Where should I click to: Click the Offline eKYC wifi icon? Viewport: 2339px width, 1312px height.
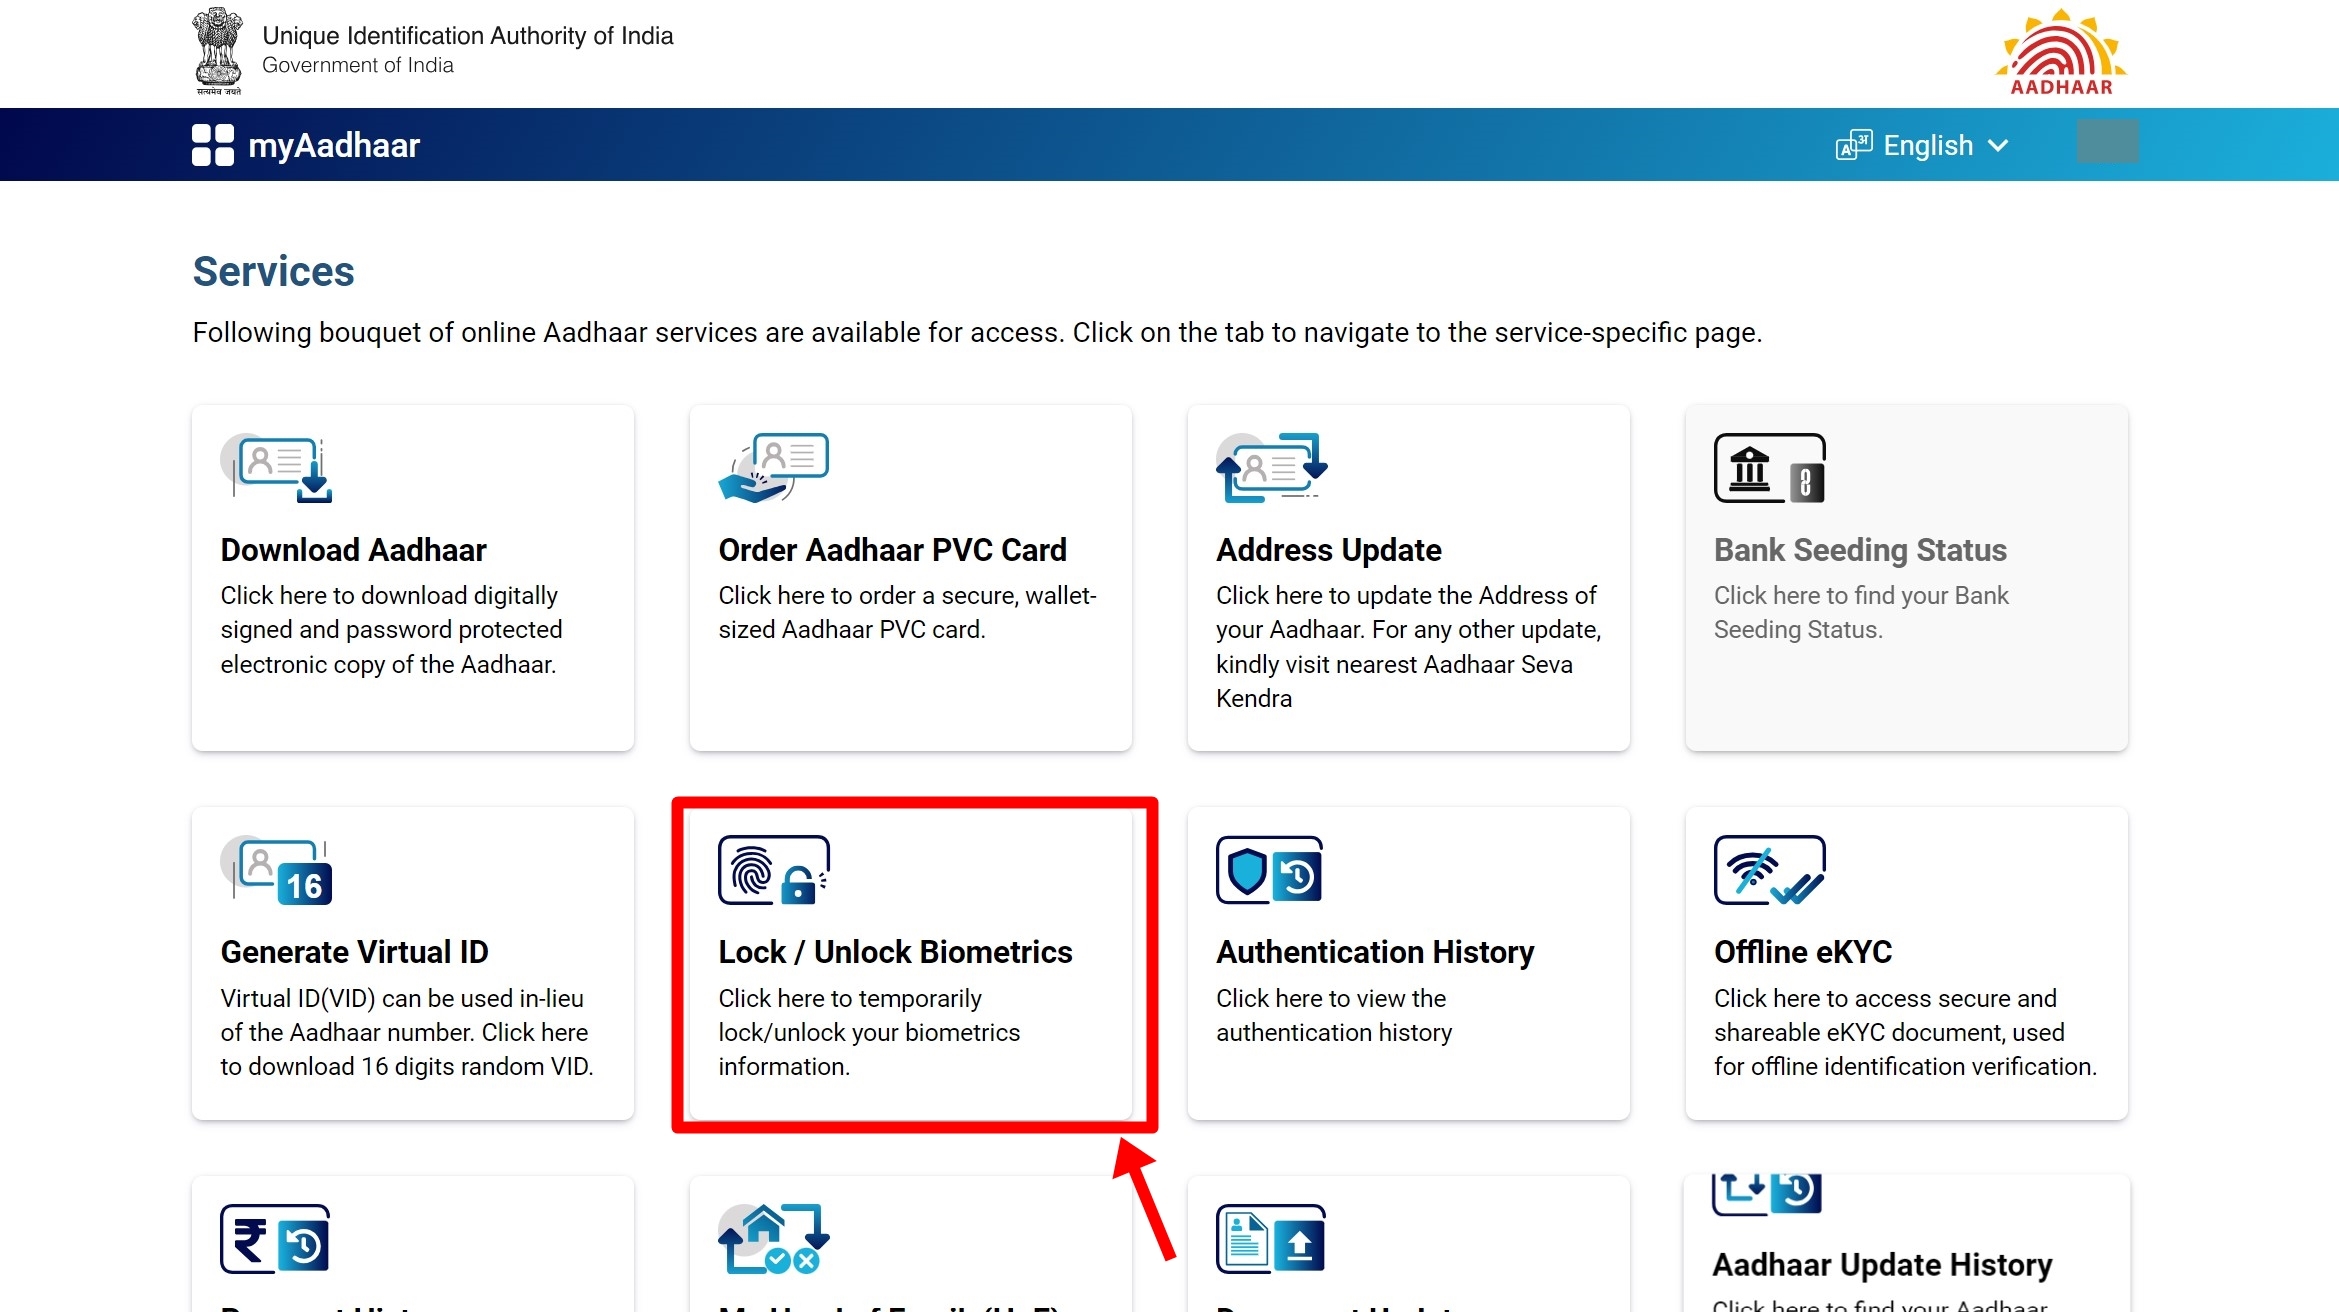point(1770,871)
